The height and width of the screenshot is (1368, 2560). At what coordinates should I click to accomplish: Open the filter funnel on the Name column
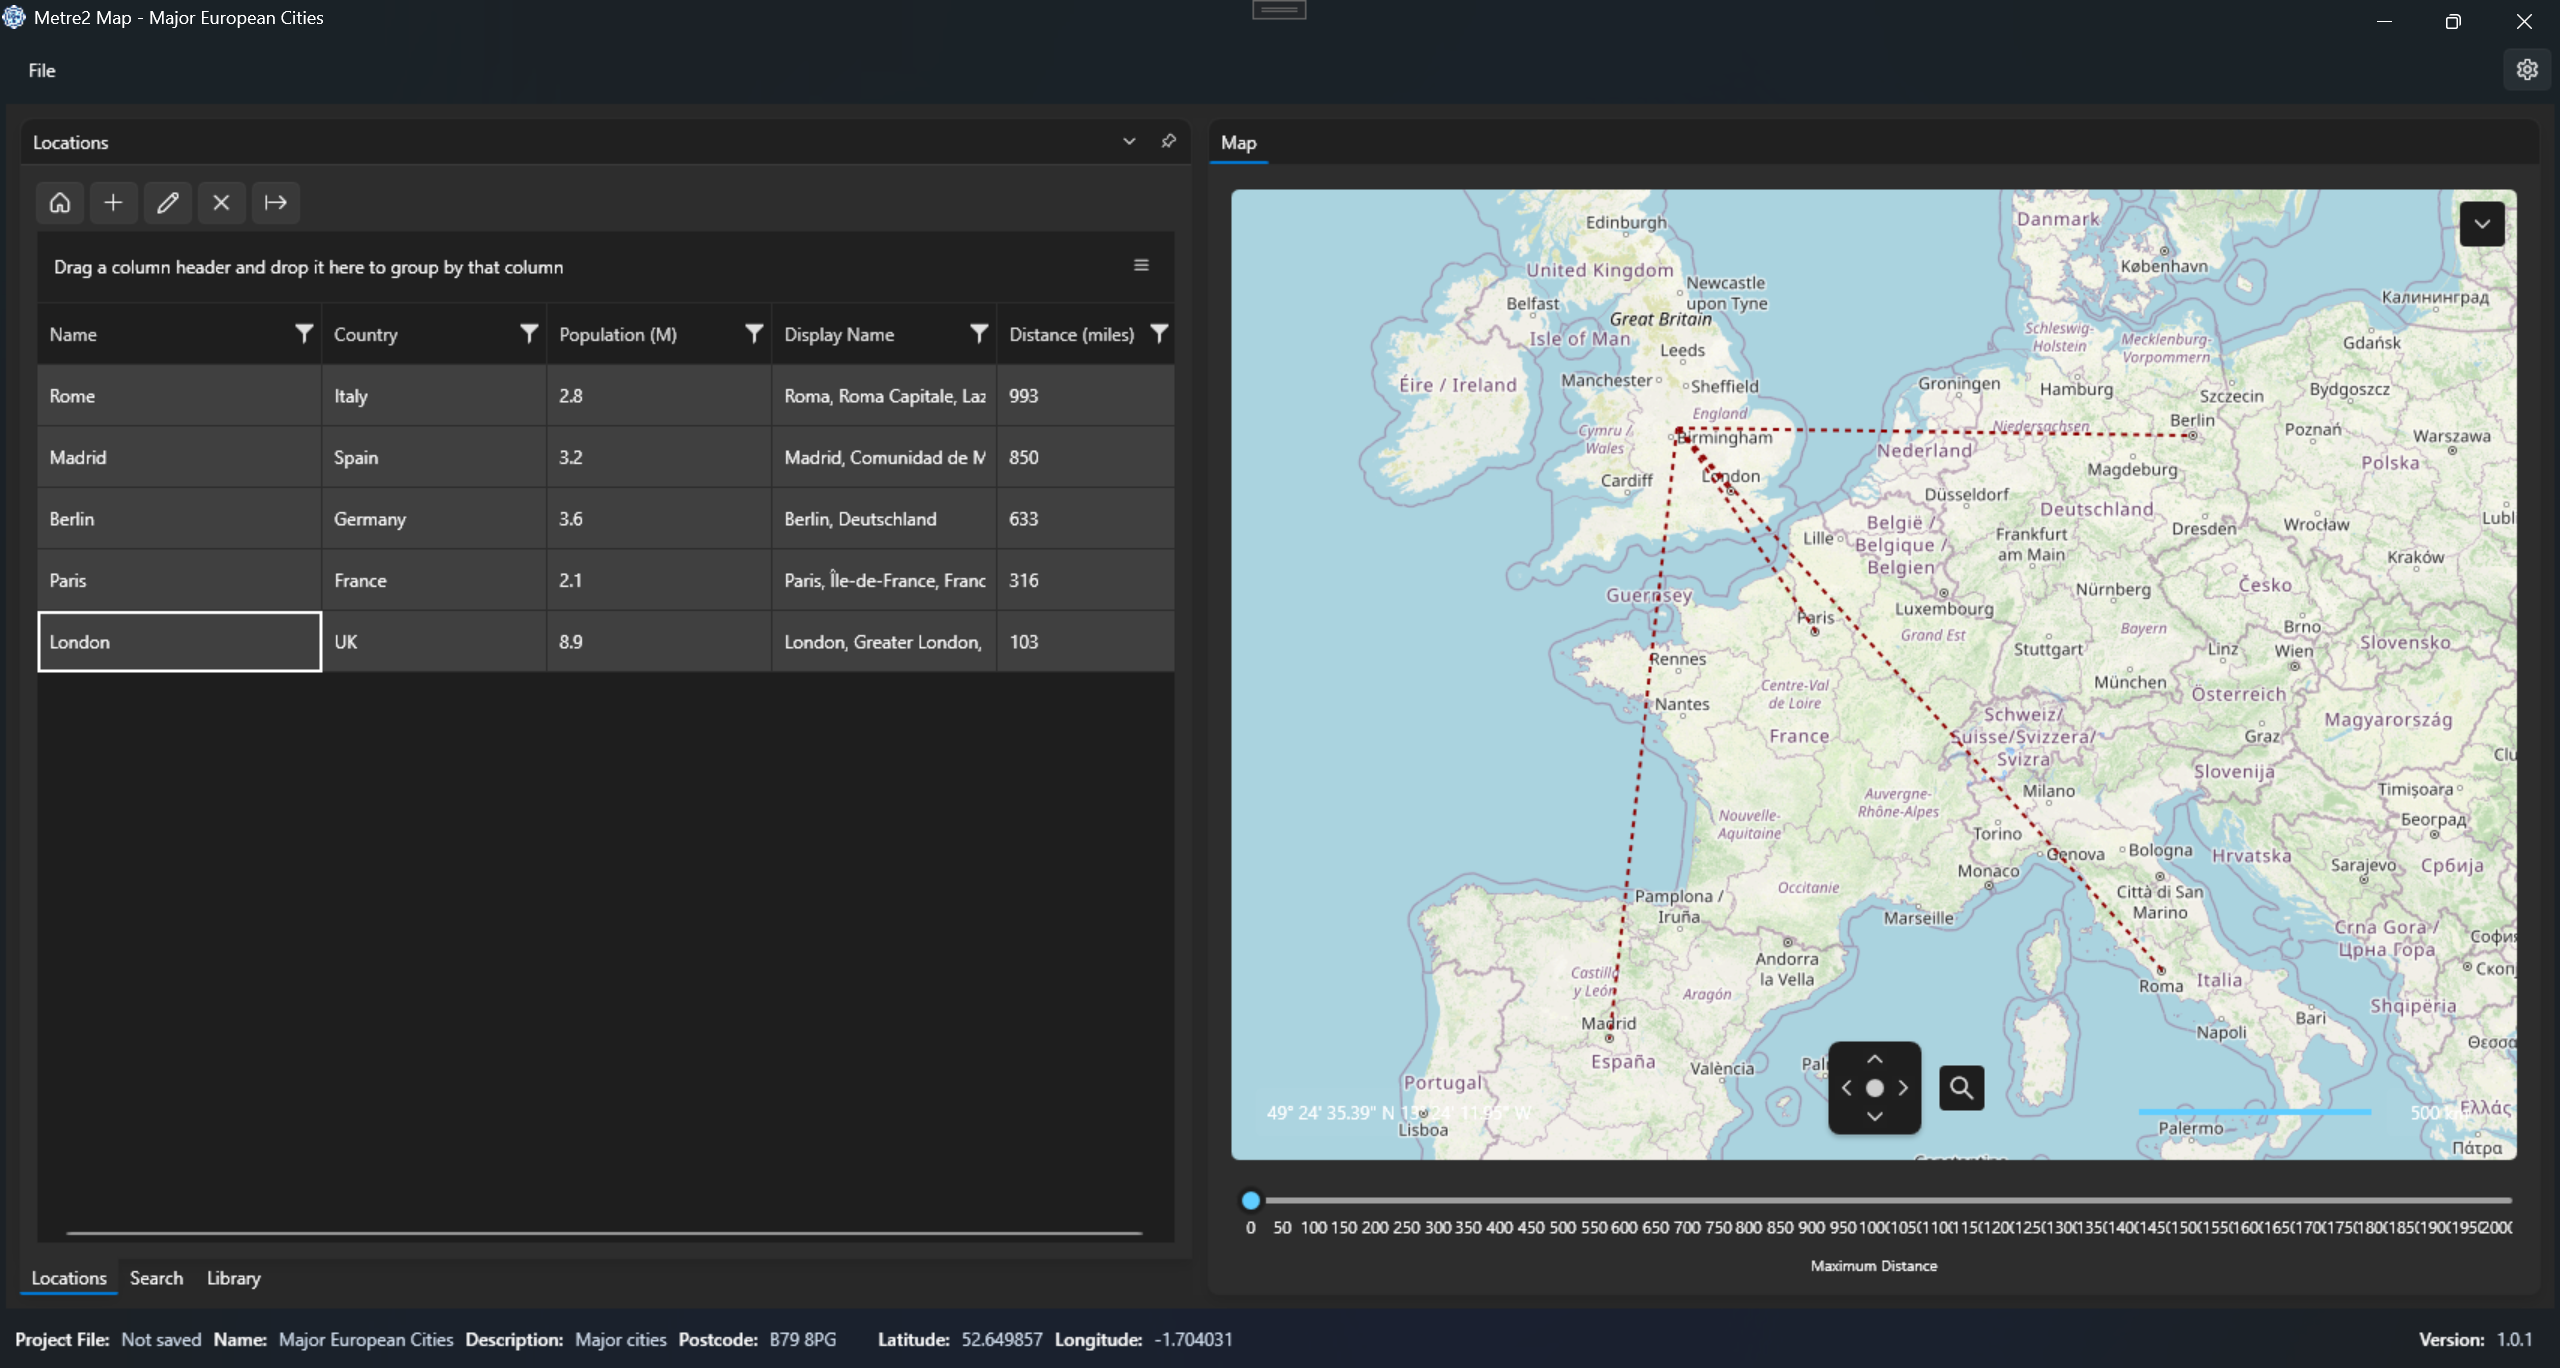click(x=302, y=334)
